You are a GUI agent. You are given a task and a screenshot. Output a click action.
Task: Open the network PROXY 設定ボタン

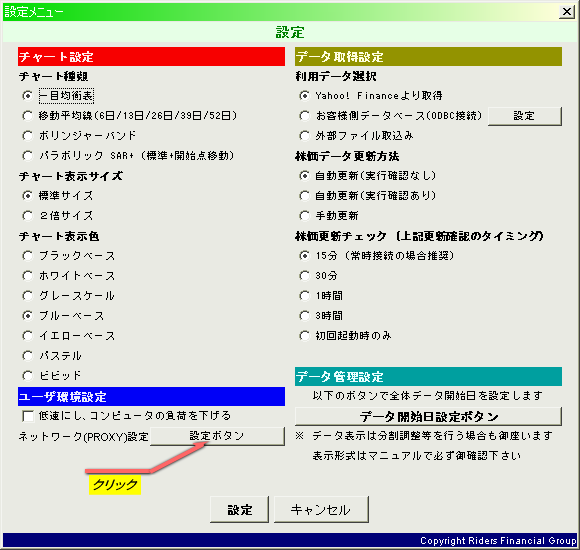[218, 436]
